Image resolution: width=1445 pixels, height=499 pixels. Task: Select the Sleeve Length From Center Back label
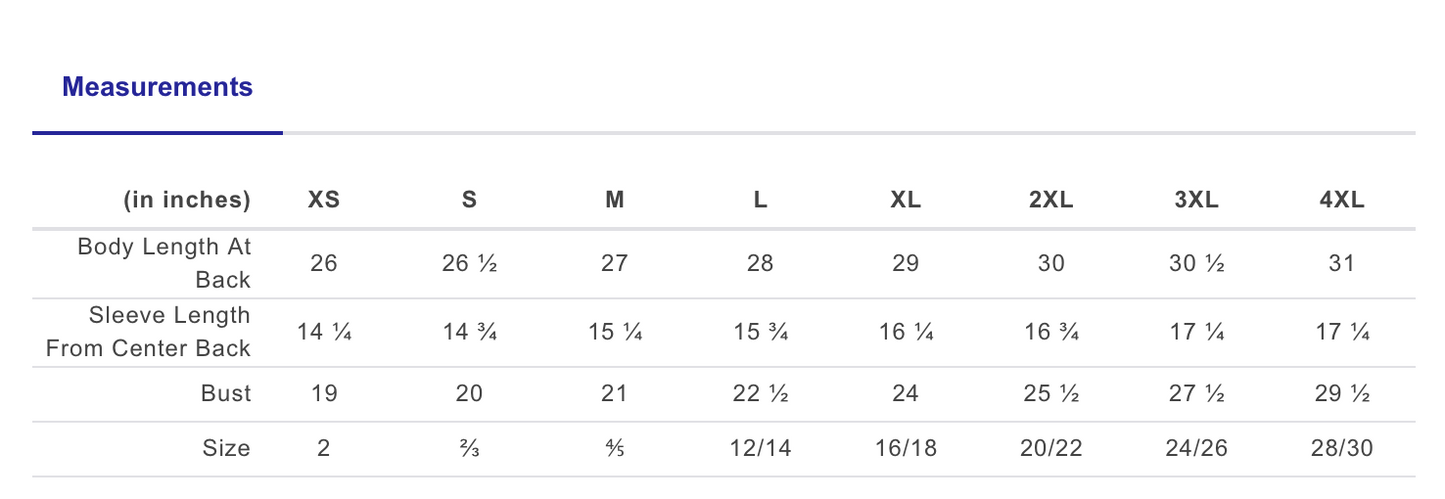pyautogui.click(x=163, y=332)
